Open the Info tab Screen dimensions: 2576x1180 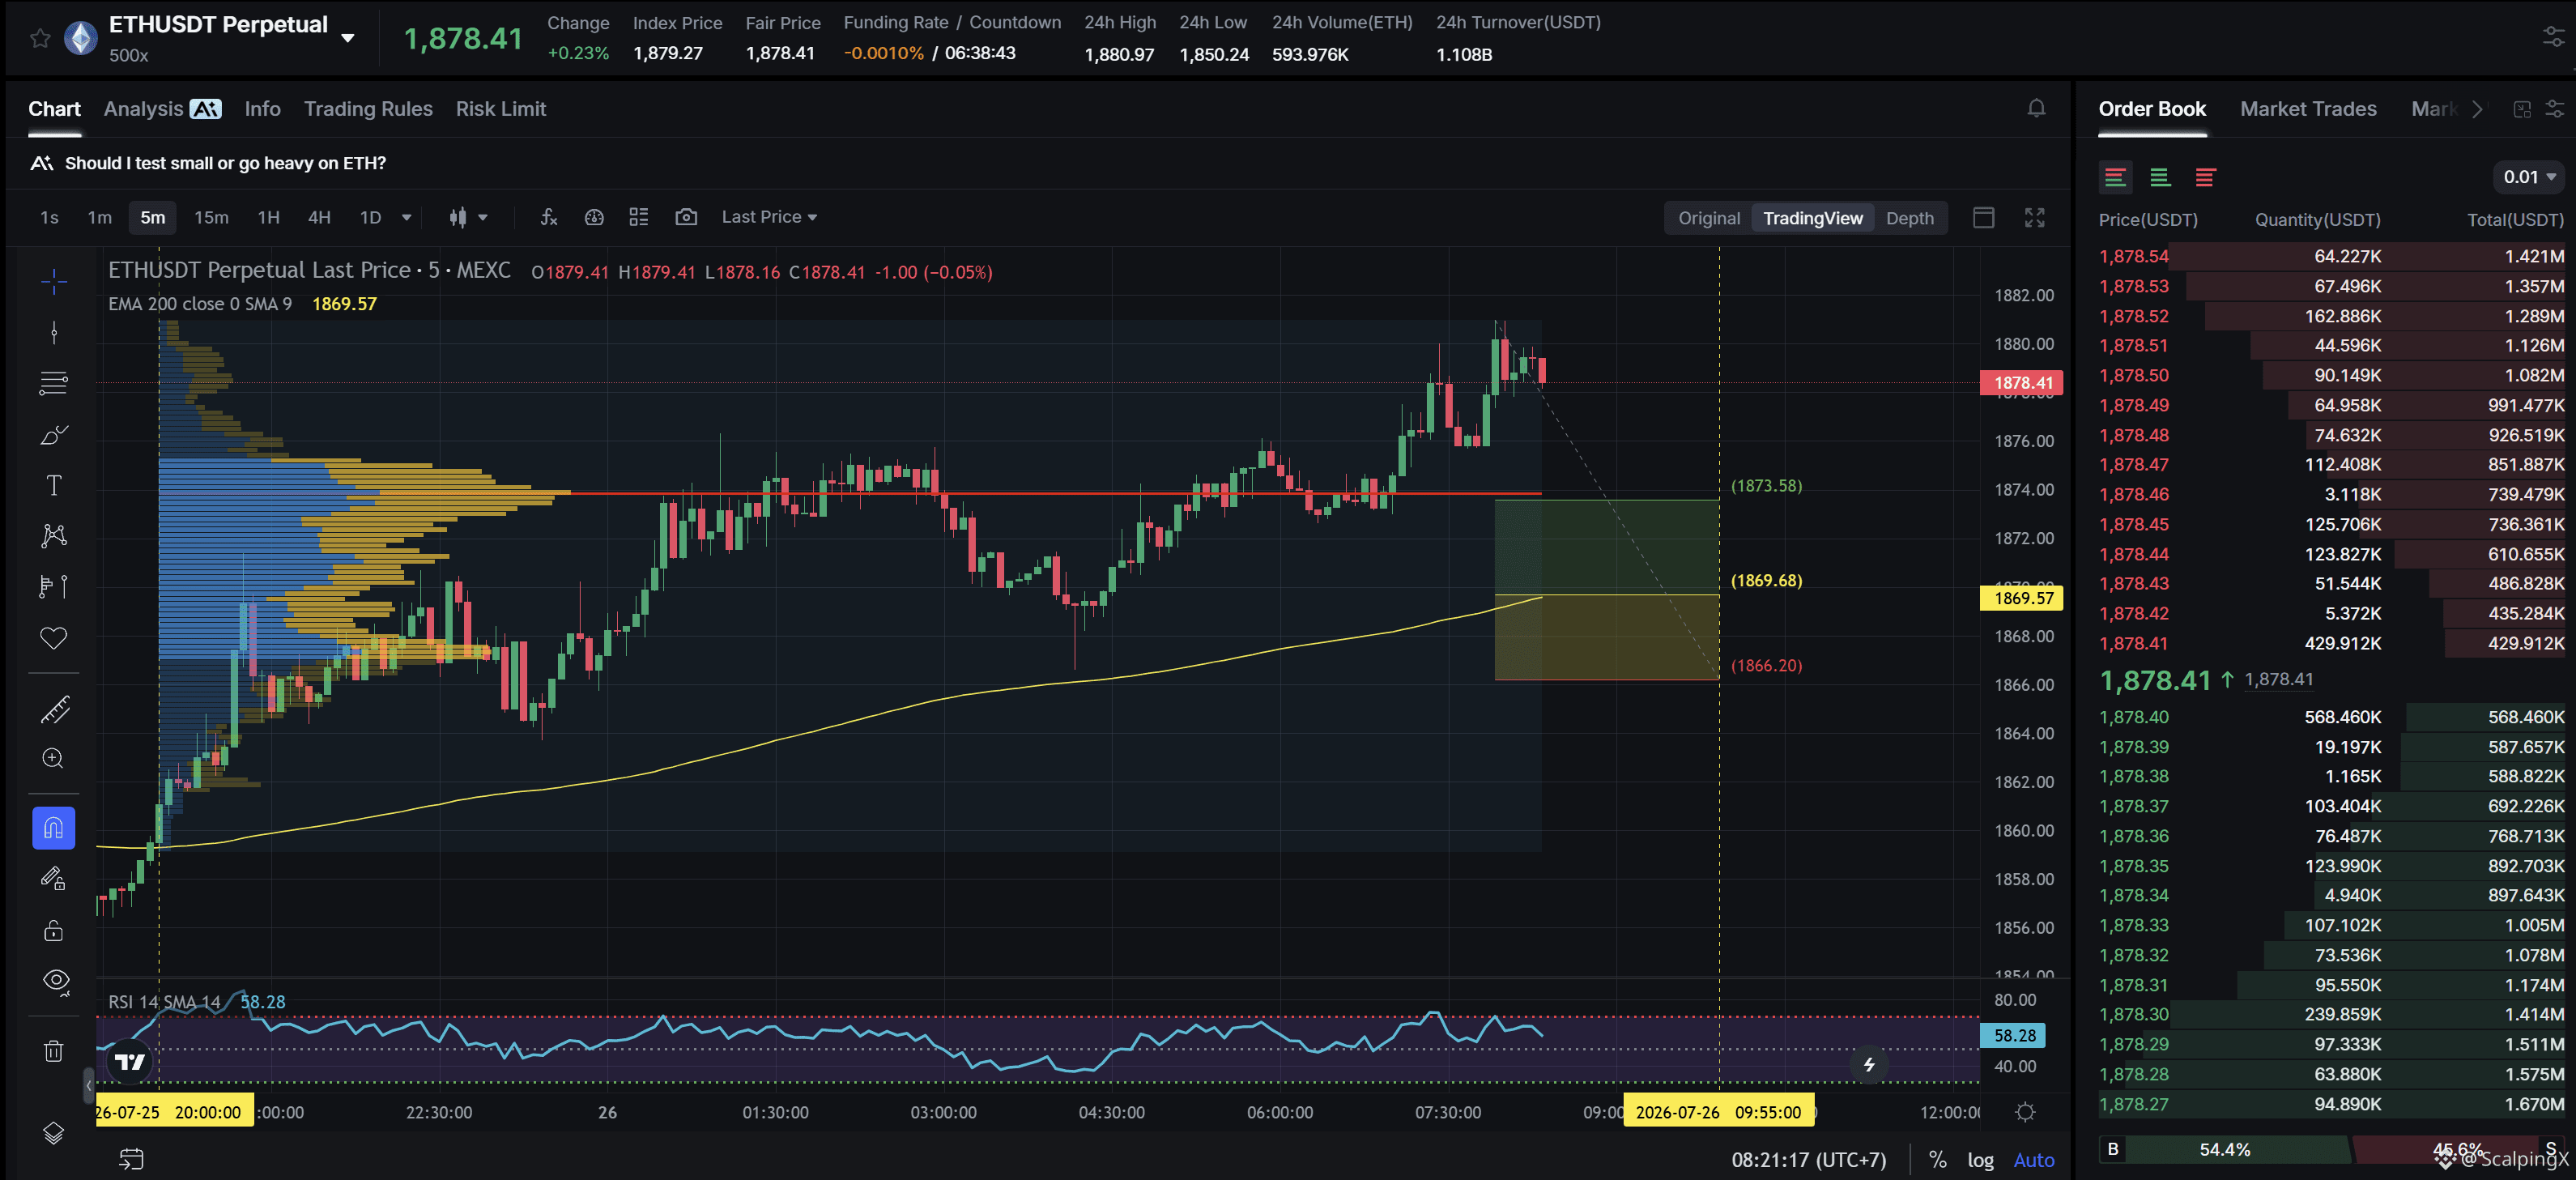coord(263,109)
